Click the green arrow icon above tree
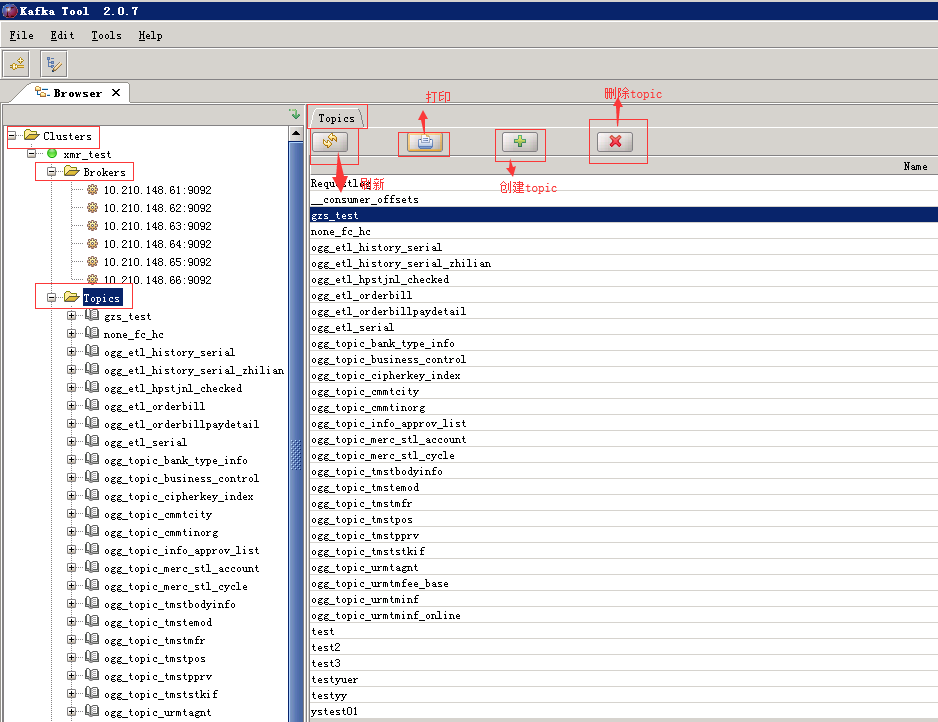Image resolution: width=938 pixels, height=722 pixels. pos(294,114)
